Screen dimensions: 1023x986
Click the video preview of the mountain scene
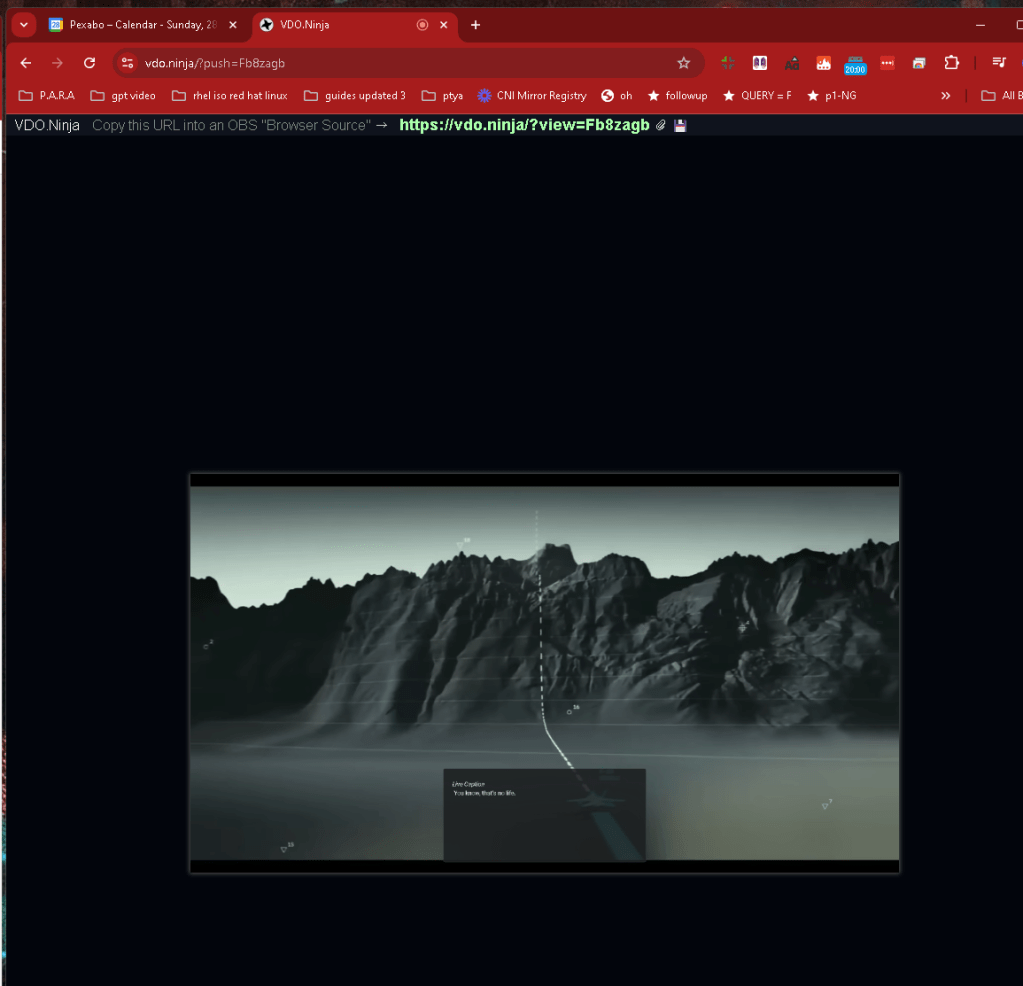pyautogui.click(x=544, y=673)
